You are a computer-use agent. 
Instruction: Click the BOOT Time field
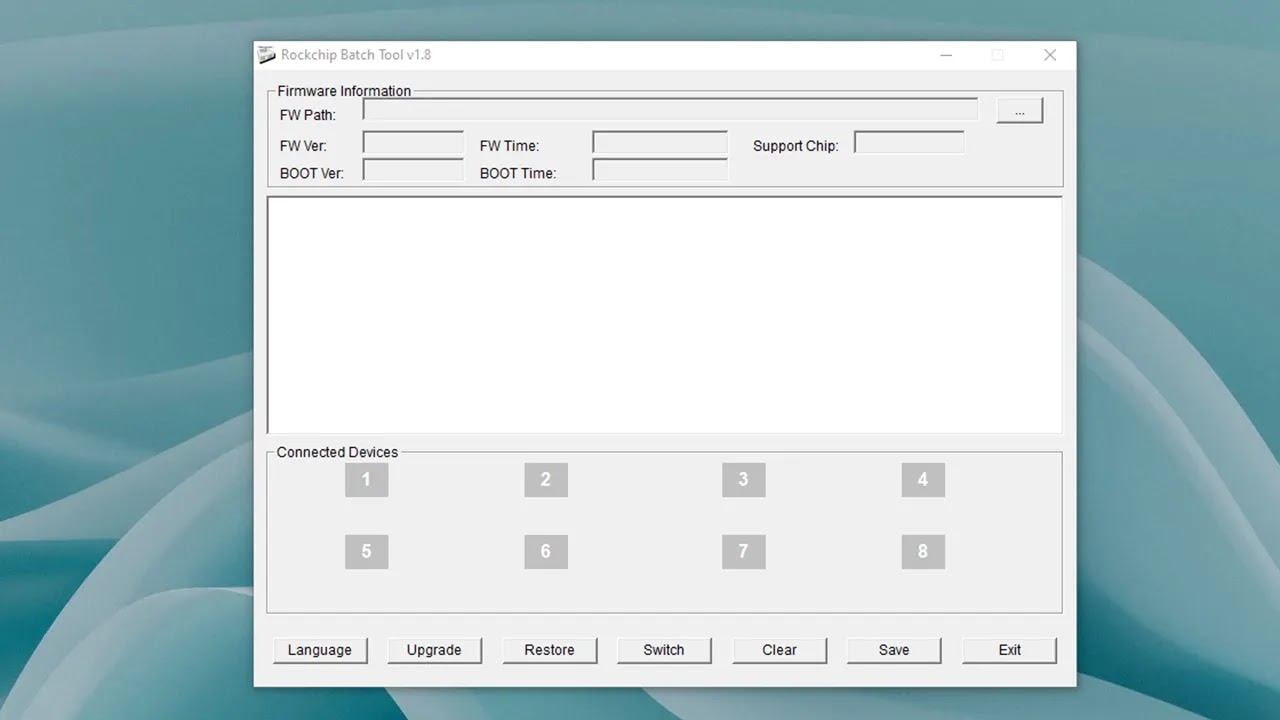[x=660, y=170]
